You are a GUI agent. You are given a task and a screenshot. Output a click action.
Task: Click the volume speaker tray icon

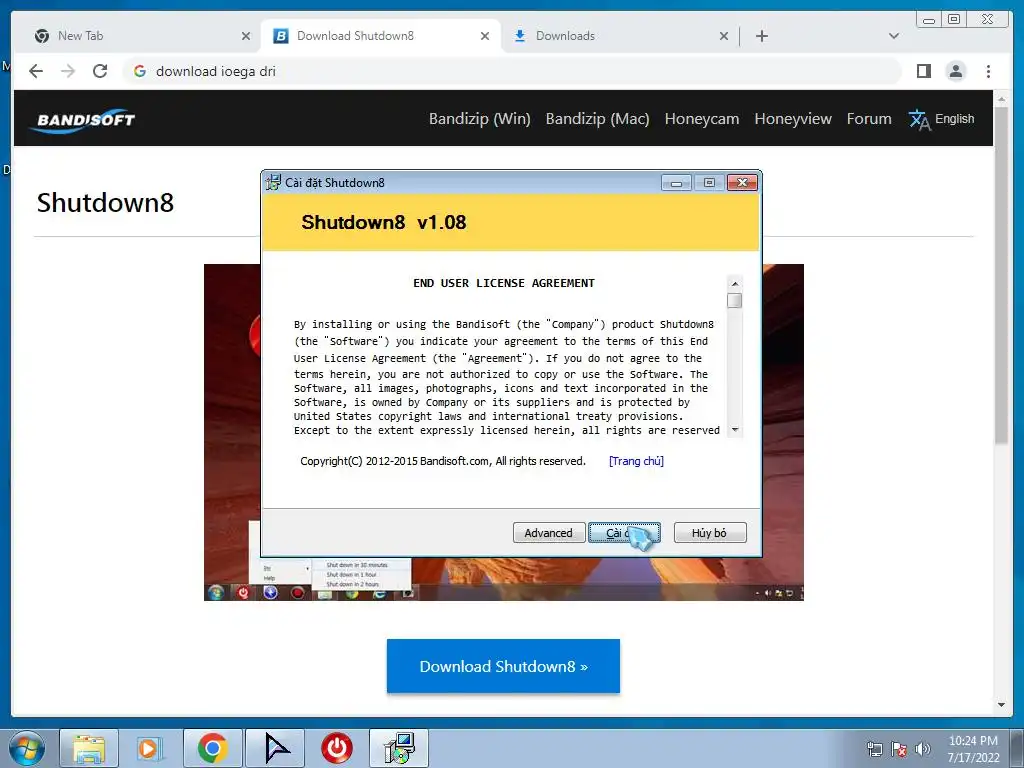coord(923,749)
